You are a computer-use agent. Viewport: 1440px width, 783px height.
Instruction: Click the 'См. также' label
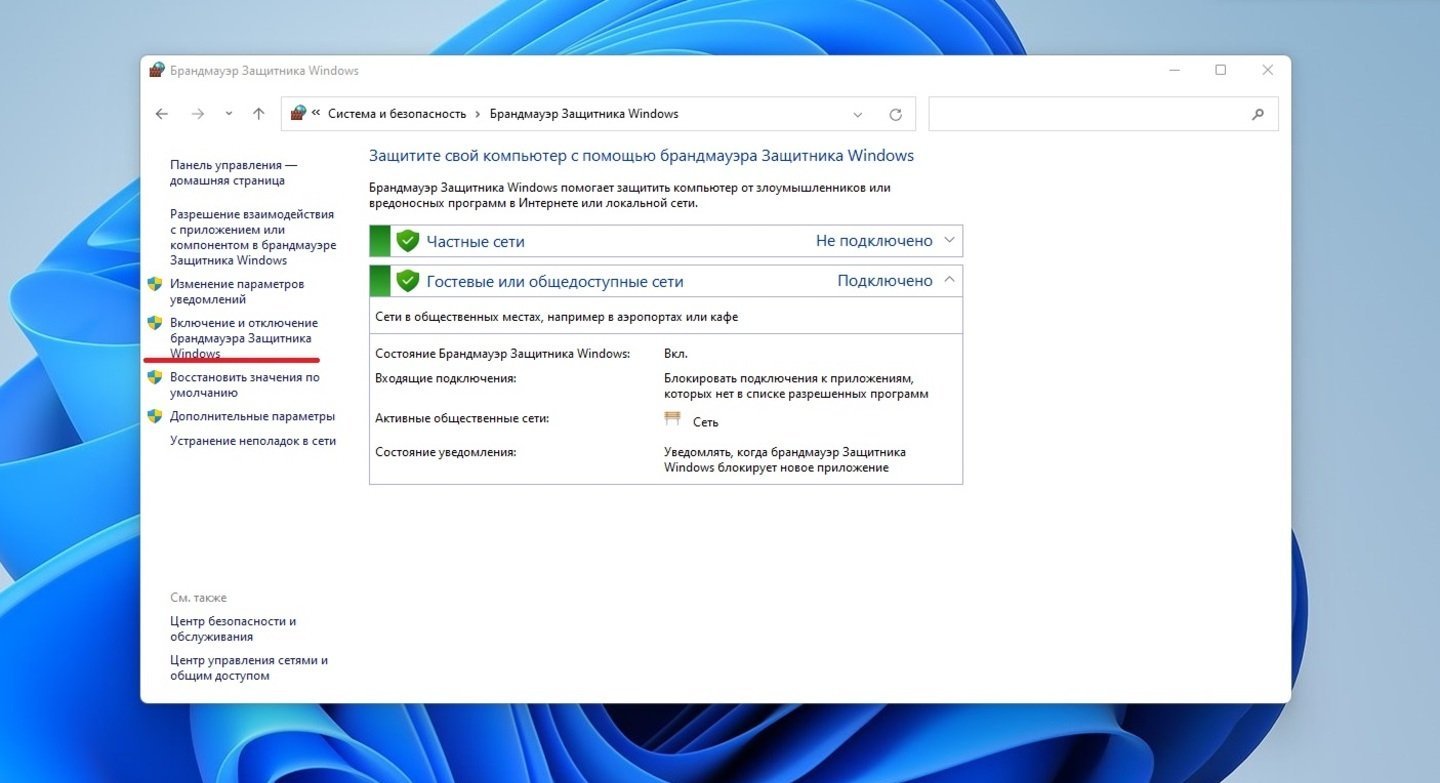[x=198, y=598]
